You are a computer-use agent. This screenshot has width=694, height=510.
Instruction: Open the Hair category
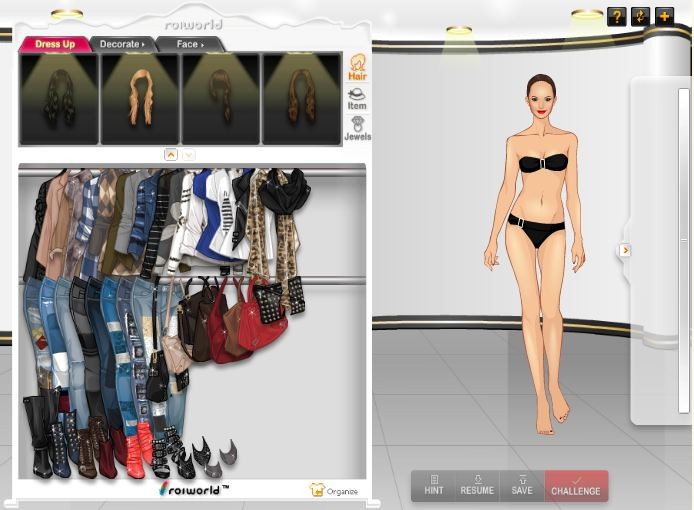click(x=357, y=66)
